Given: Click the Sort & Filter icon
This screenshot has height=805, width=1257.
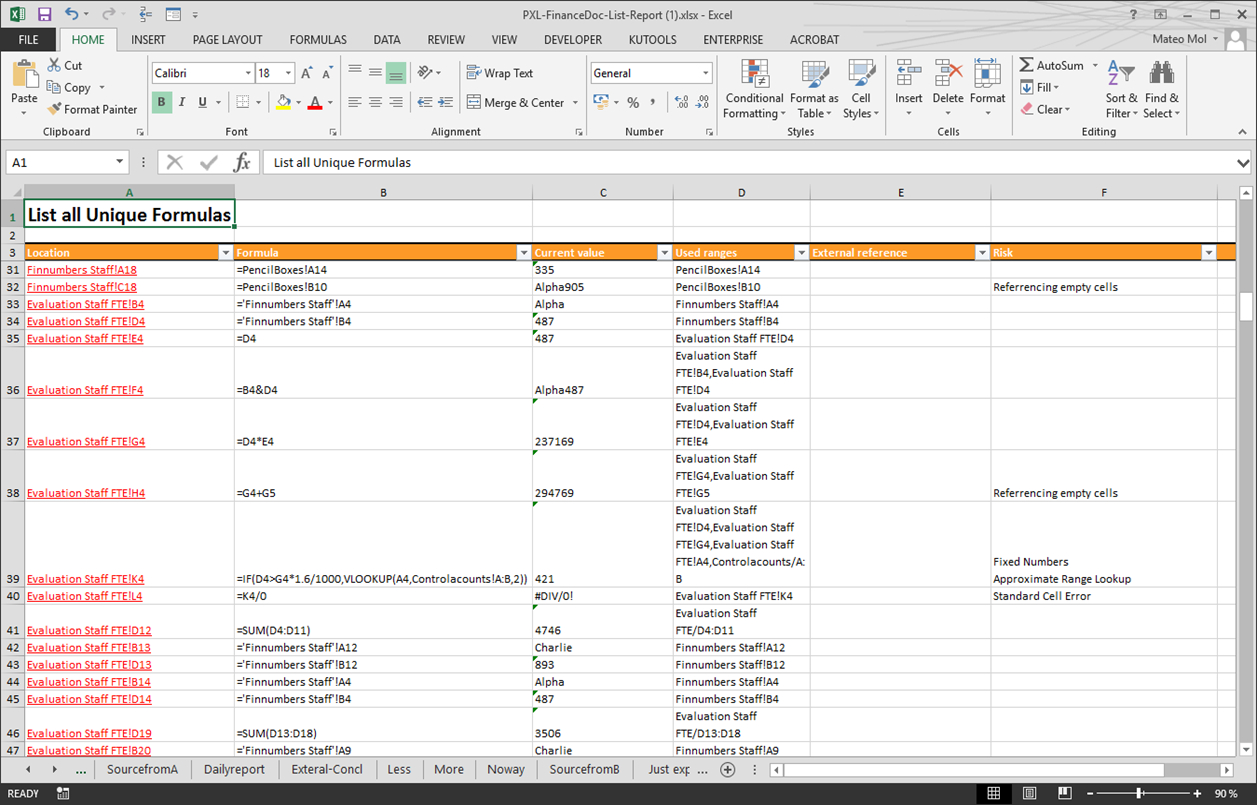Looking at the screenshot, I should point(1121,75).
